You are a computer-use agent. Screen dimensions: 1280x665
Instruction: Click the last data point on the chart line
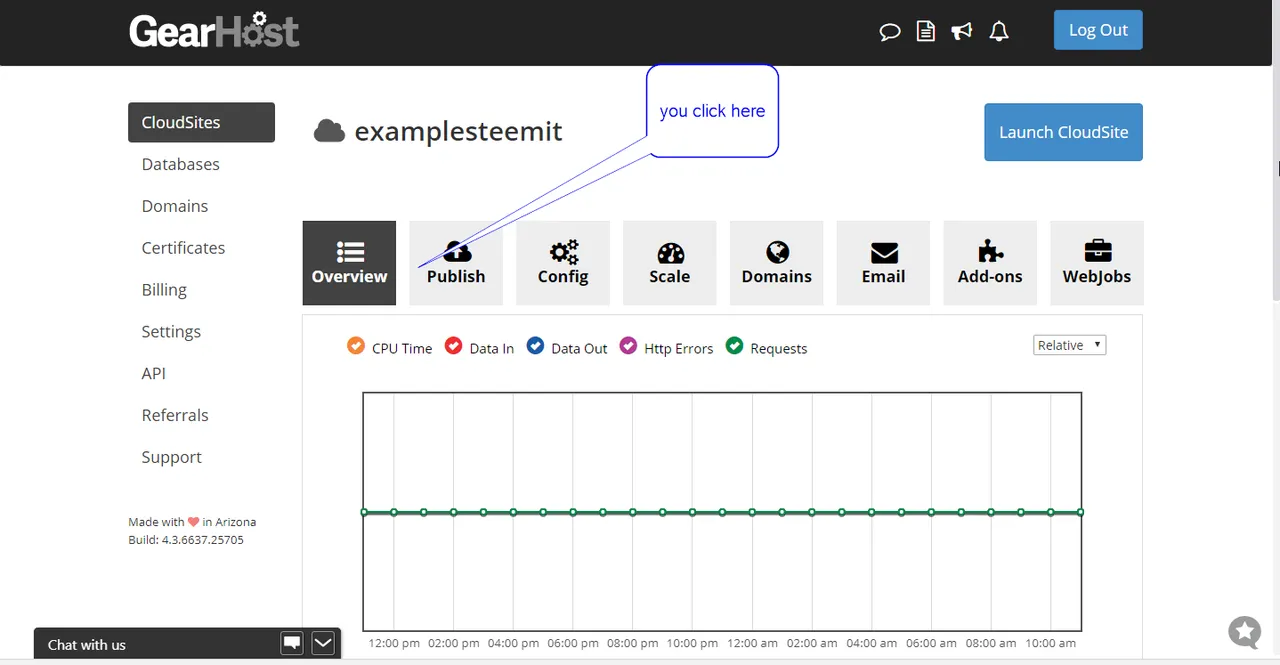pyautogui.click(x=1081, y=512)
